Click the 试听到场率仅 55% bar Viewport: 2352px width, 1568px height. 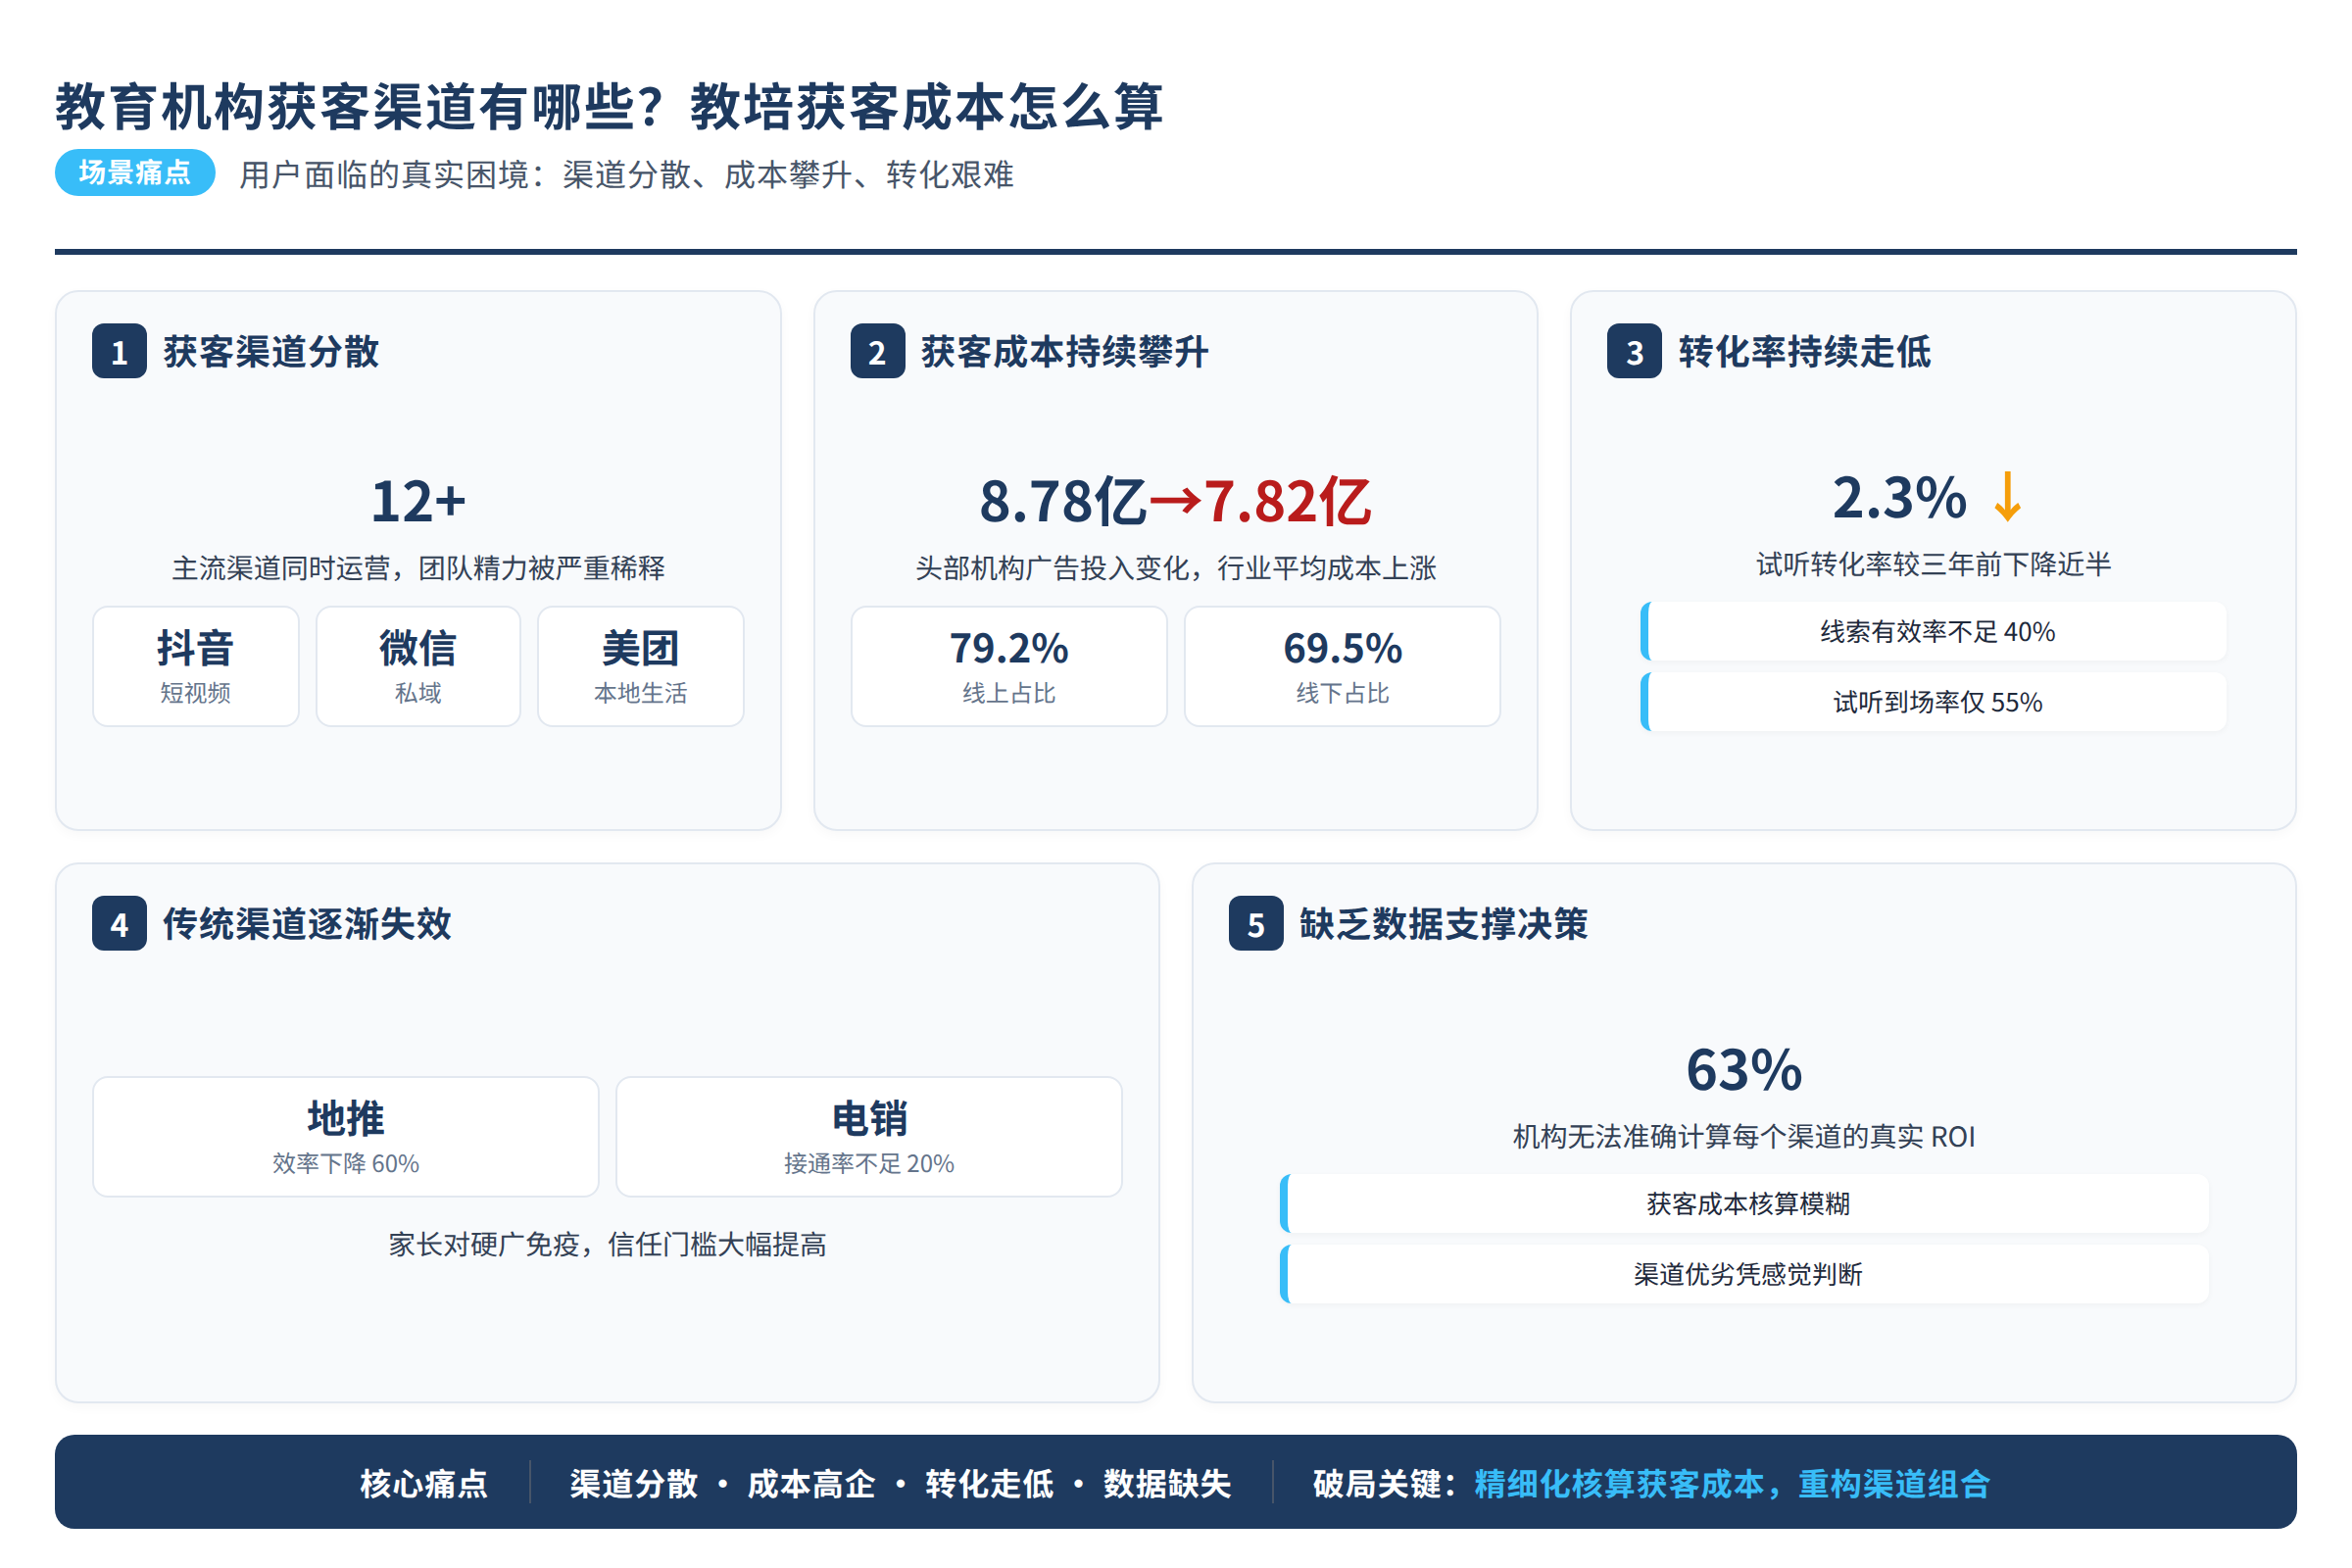[1934, 702]
